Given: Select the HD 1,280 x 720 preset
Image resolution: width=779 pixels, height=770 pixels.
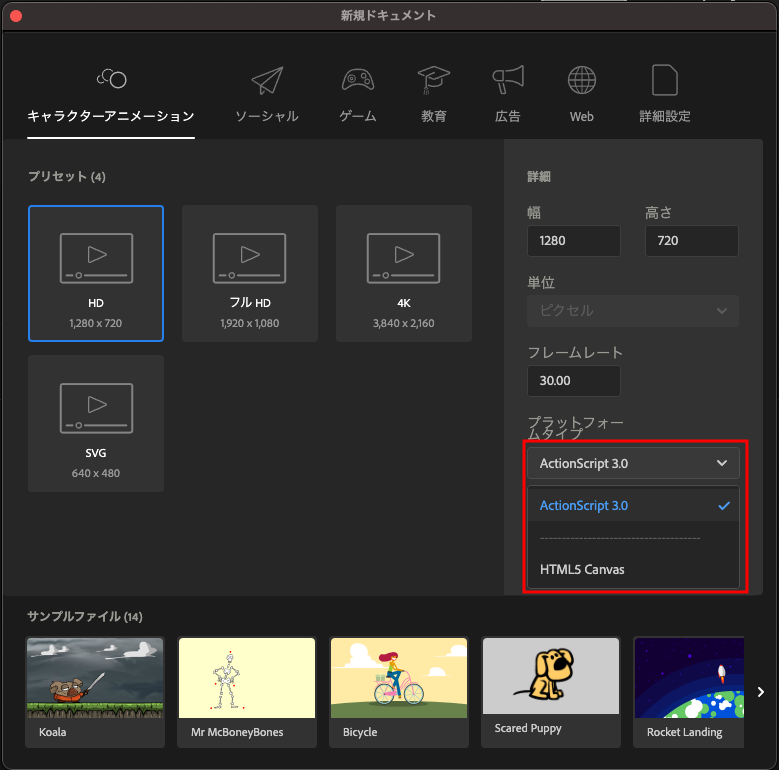Looking at the screenshot, I should pyautogui.click(x=96, y=273).
